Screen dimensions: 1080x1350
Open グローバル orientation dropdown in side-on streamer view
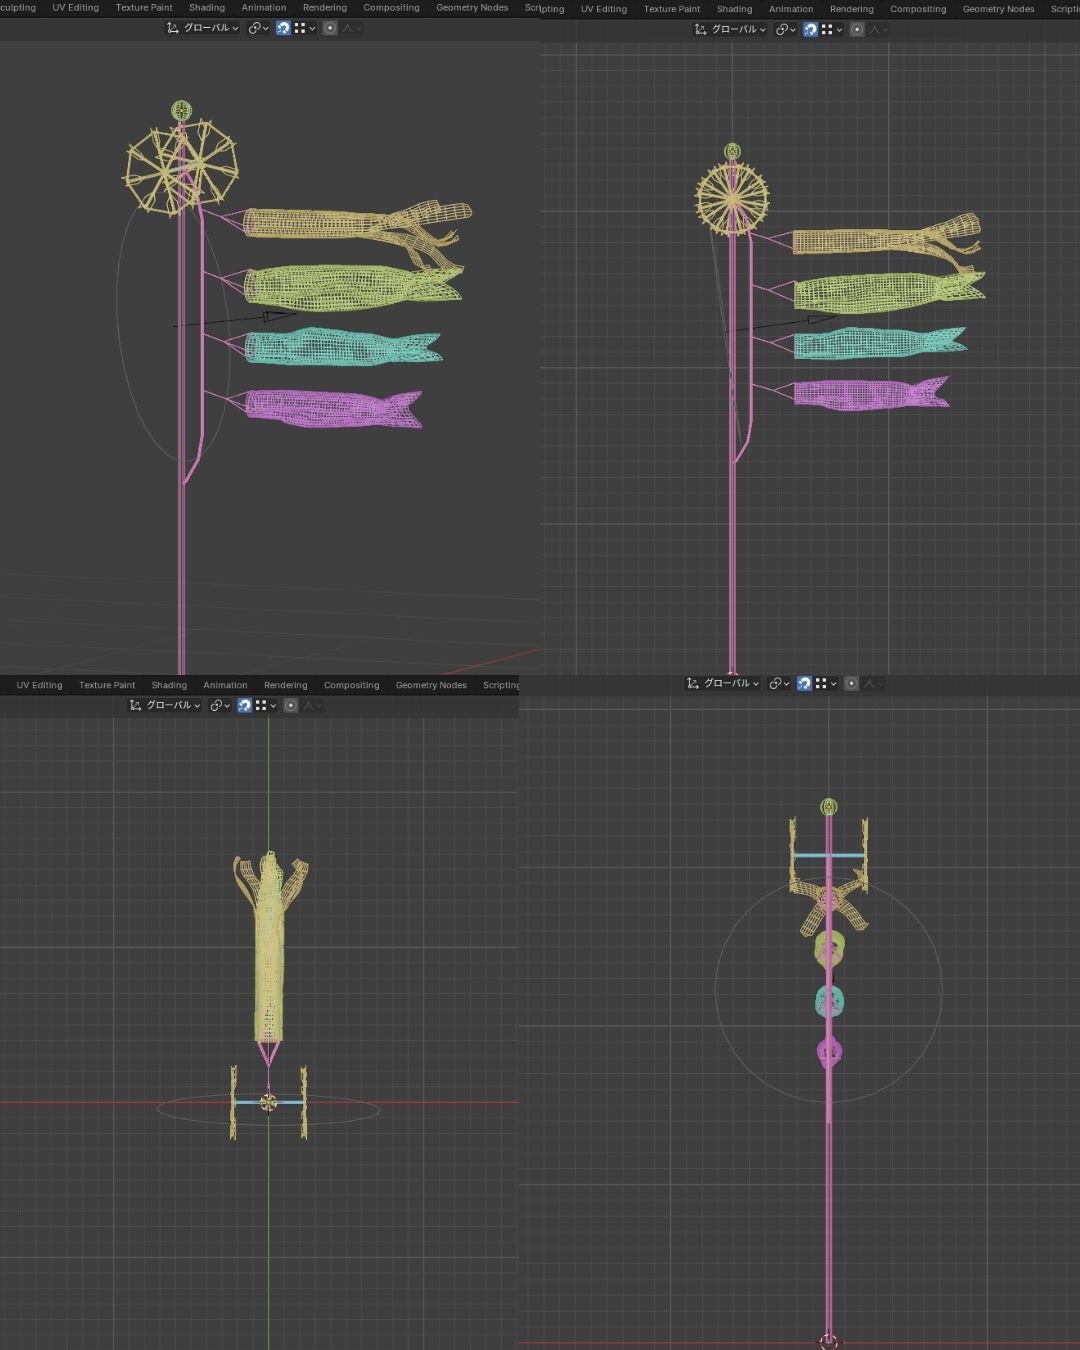tap(730, 29)
